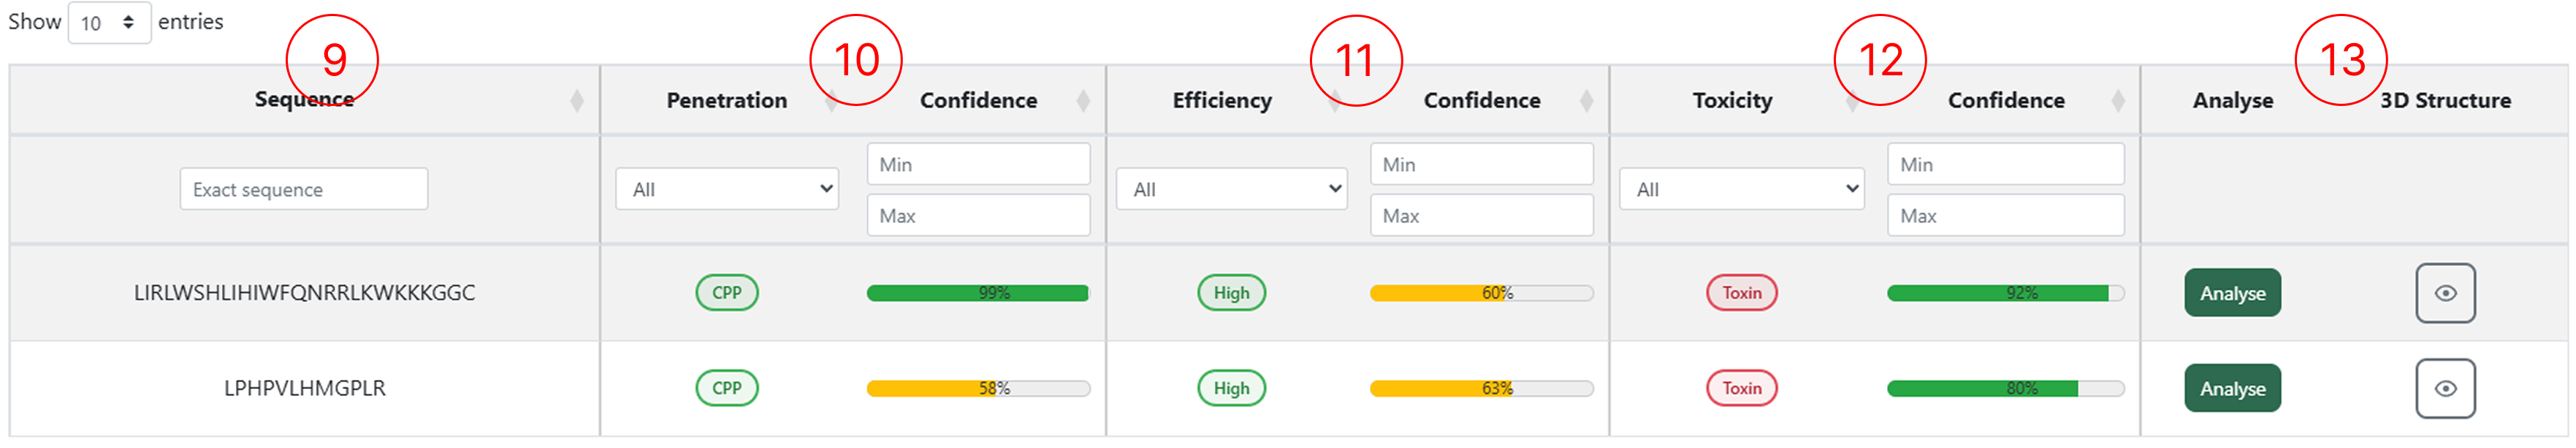
Task: Sort by Penetration Confidence column arrows
Action: [x=1082, y=100]
